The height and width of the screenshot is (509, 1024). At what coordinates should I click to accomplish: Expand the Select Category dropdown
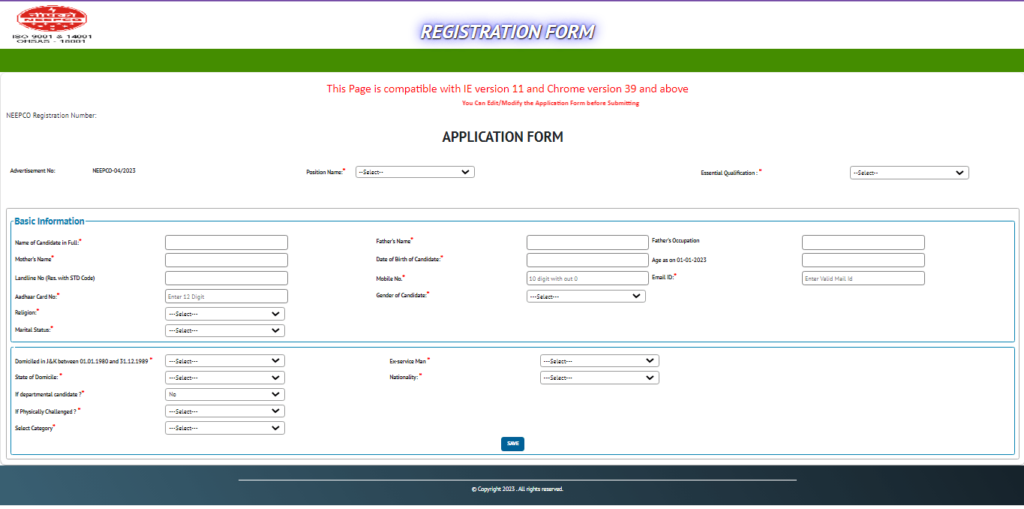click(x=225, y=428)
